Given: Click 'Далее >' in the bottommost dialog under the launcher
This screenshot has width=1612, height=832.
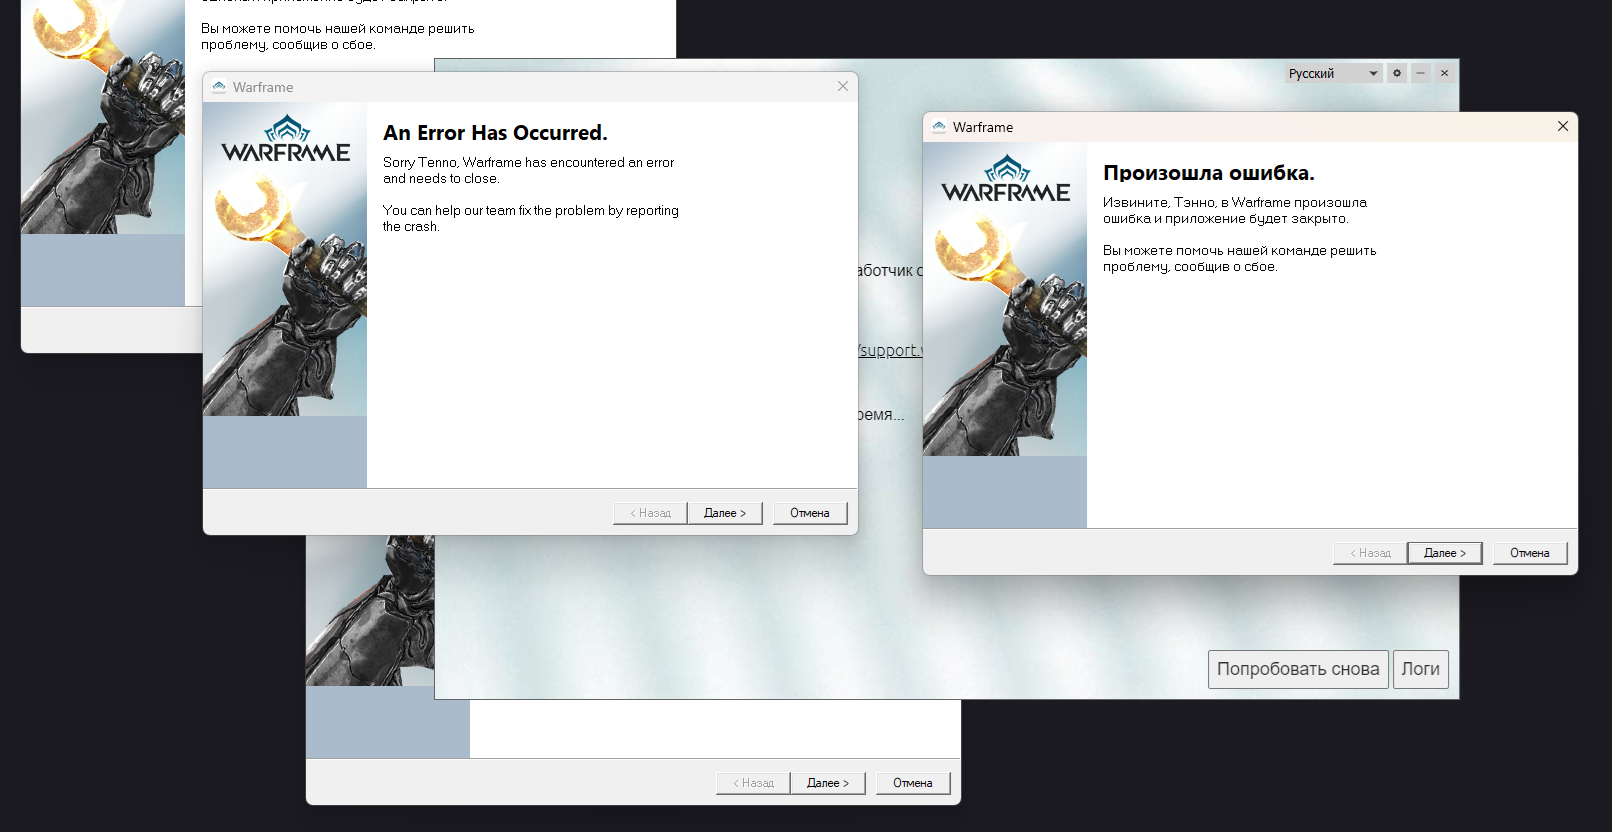Looking at the screenshot, I should 828,783.
